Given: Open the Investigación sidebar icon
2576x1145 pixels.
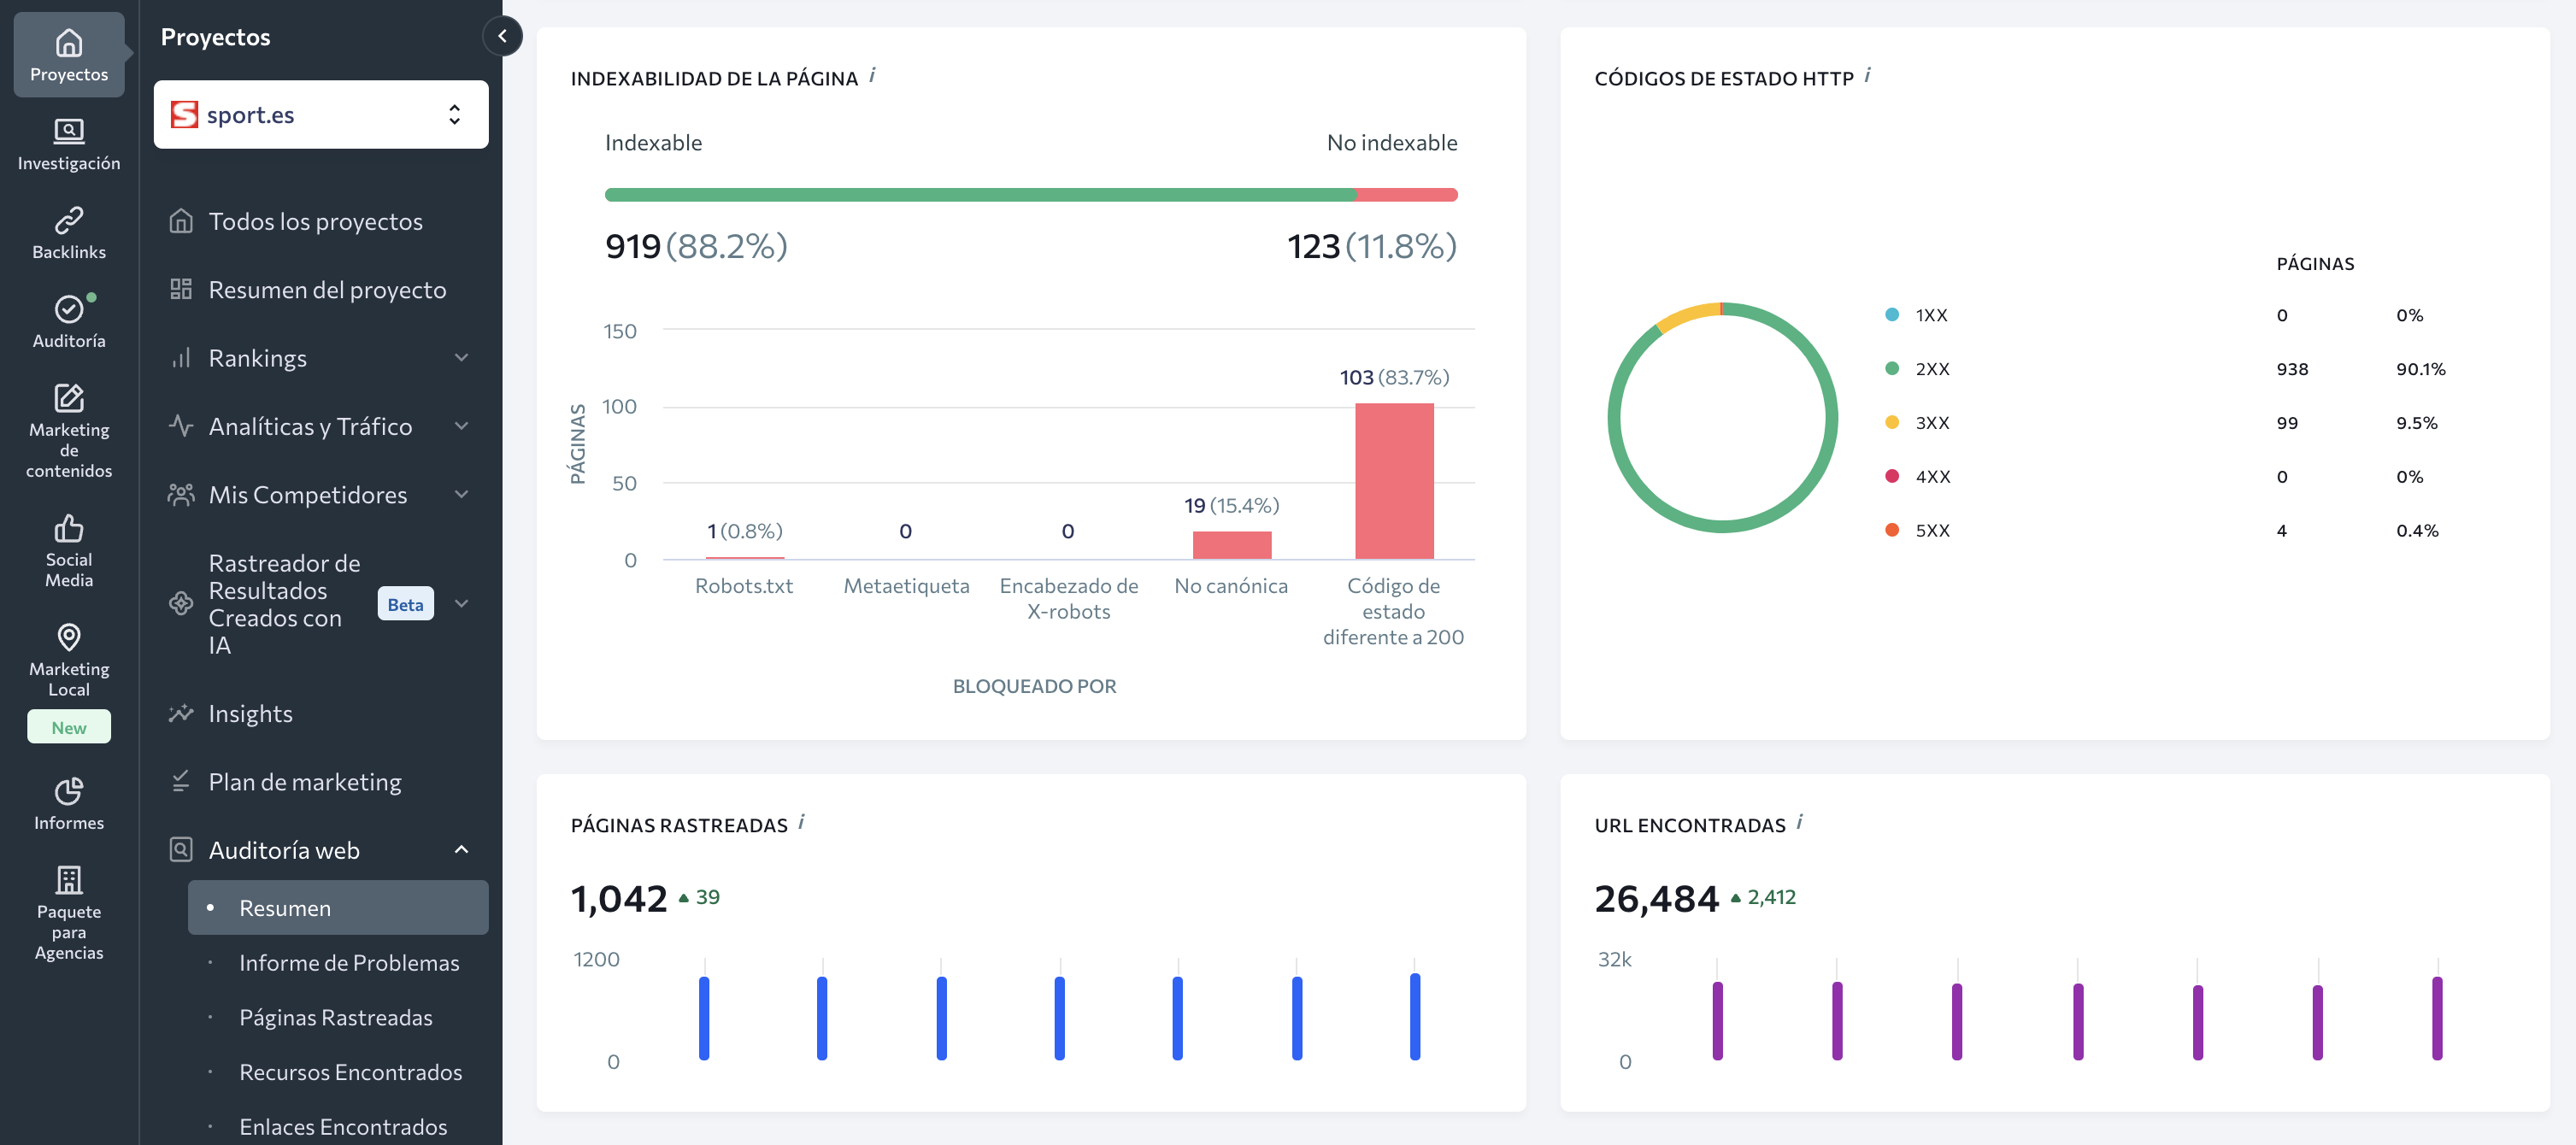Looking at the screenshot, I should tap(68, 131).
